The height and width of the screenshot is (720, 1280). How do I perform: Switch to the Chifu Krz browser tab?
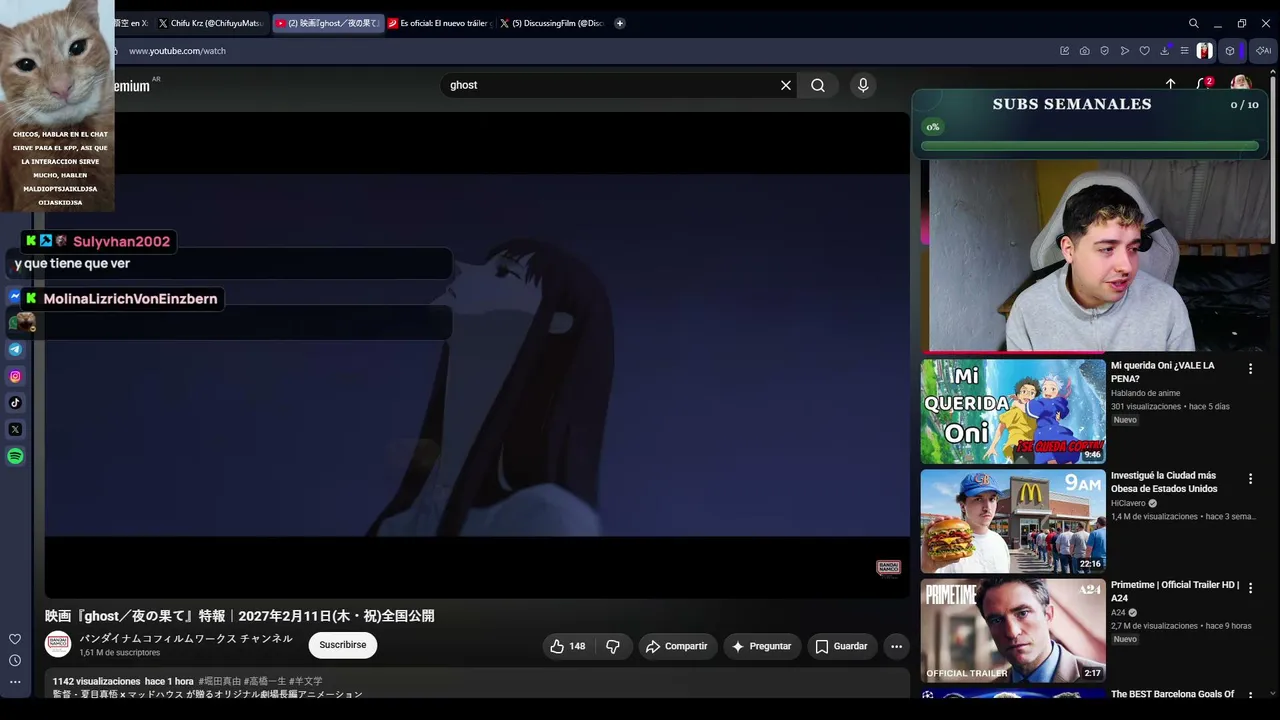pos(212,23)
